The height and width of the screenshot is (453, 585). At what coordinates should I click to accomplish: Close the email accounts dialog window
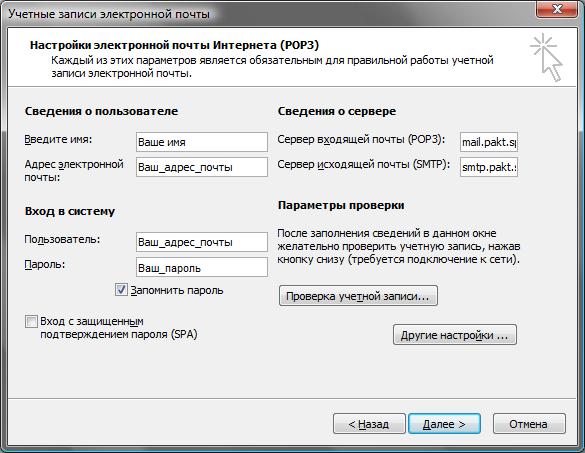click(557, 9)
